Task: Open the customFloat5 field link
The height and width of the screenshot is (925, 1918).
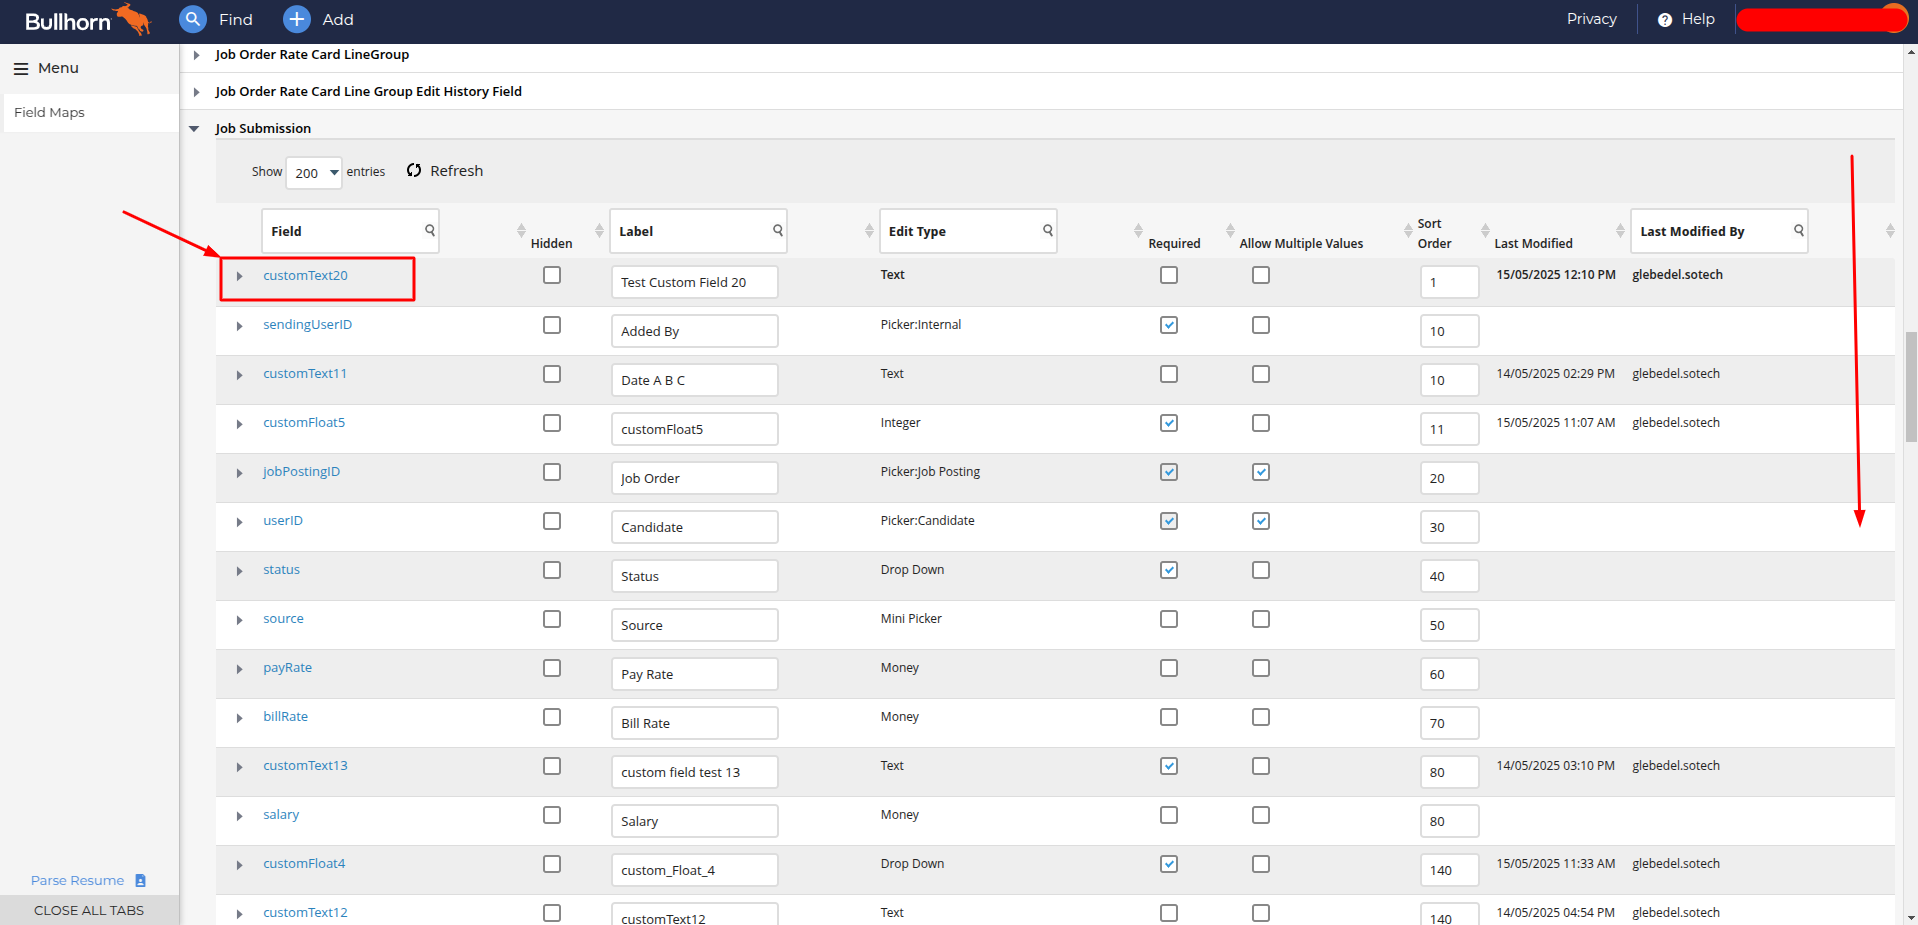Action: pyautogui.click(x=304, y=422)
